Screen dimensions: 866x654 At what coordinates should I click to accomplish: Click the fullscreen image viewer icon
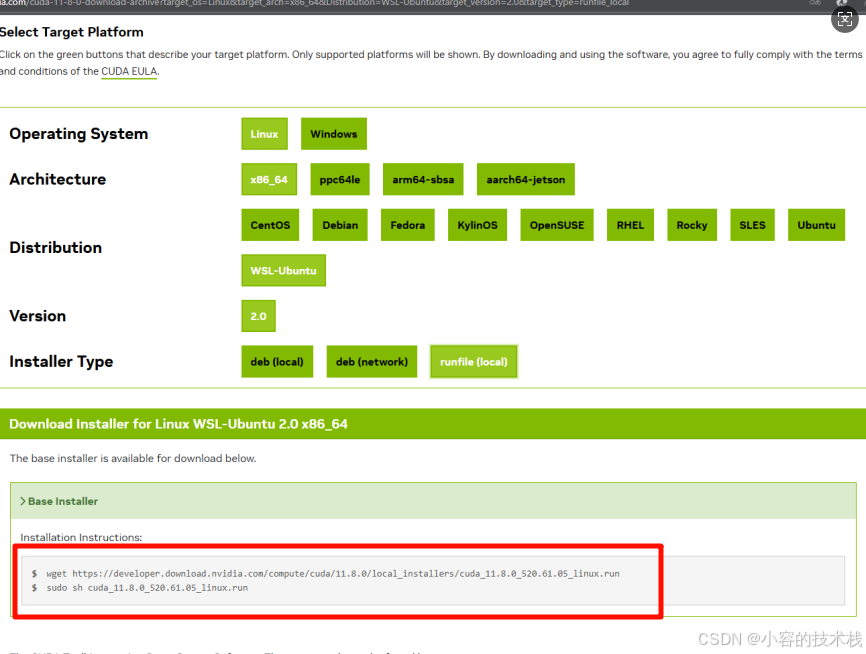844,20
